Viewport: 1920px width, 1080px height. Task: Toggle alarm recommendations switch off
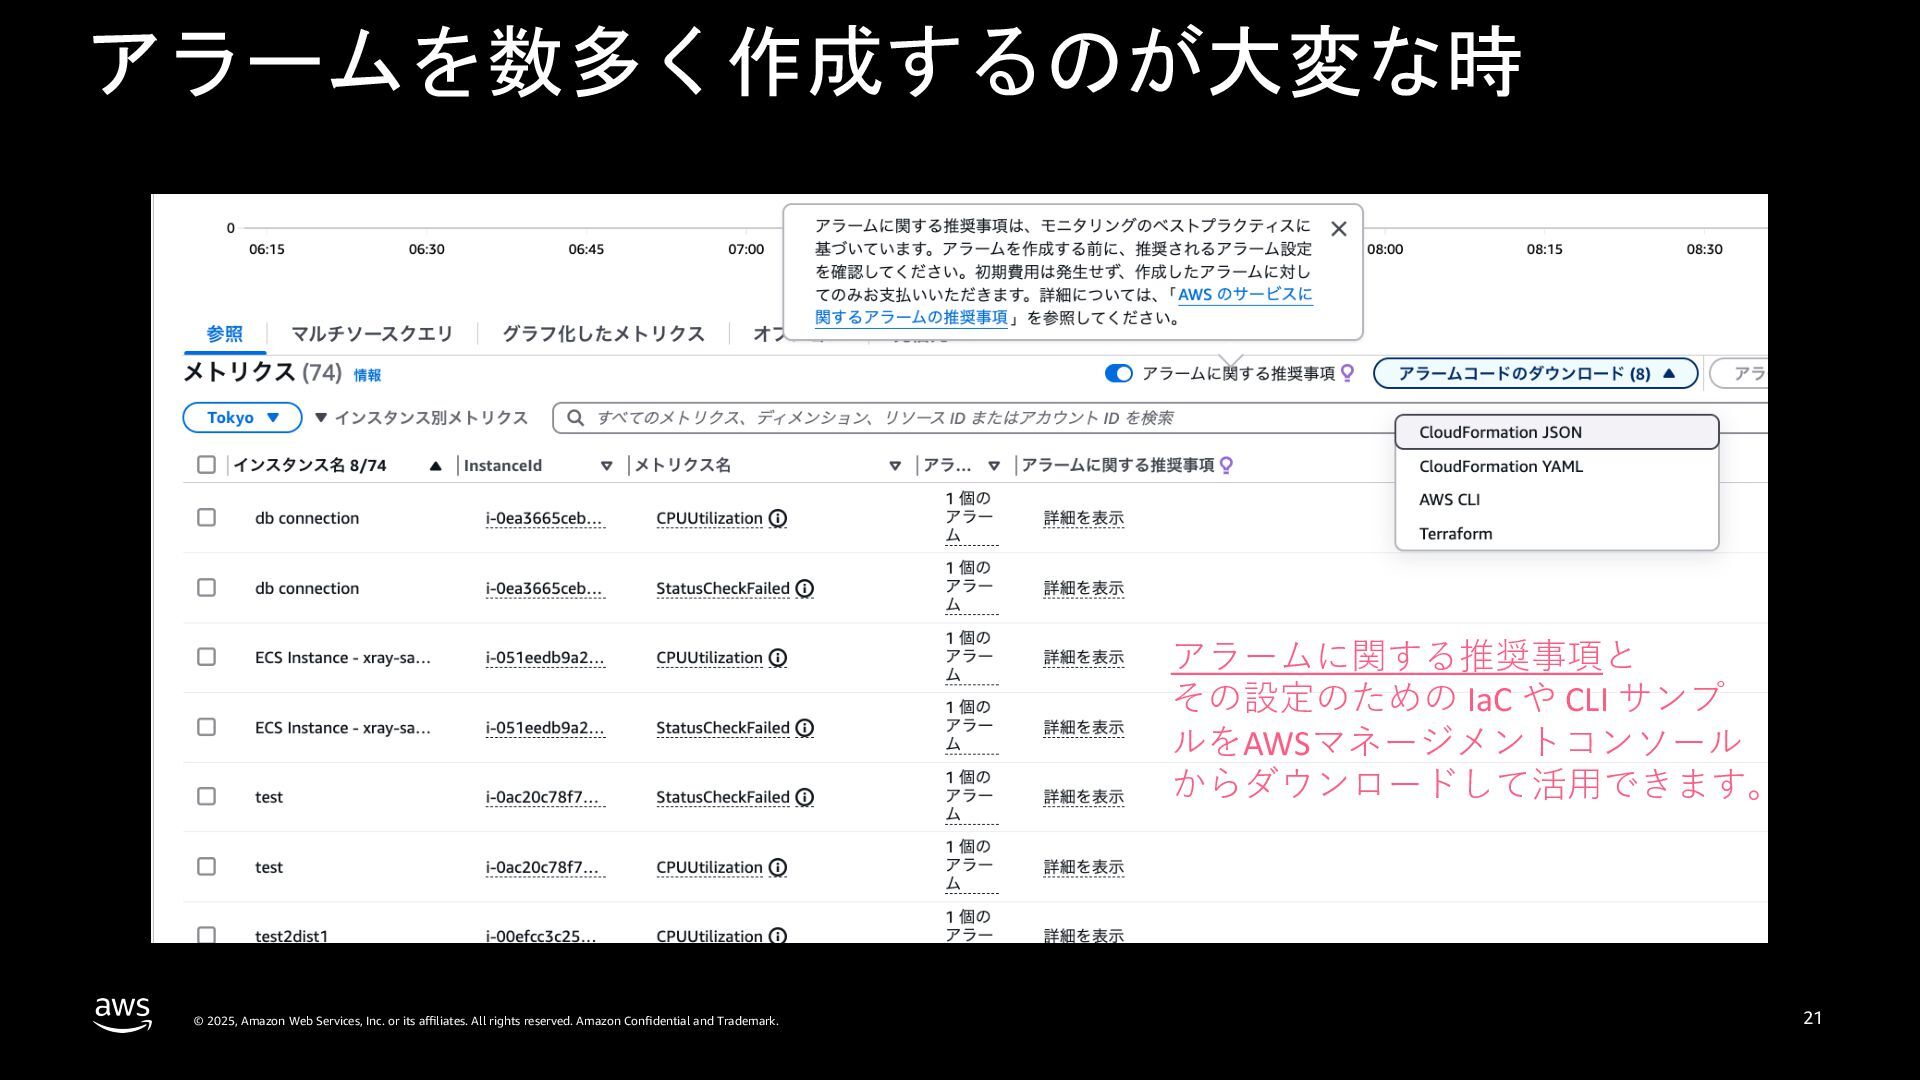click(1118, 373)
